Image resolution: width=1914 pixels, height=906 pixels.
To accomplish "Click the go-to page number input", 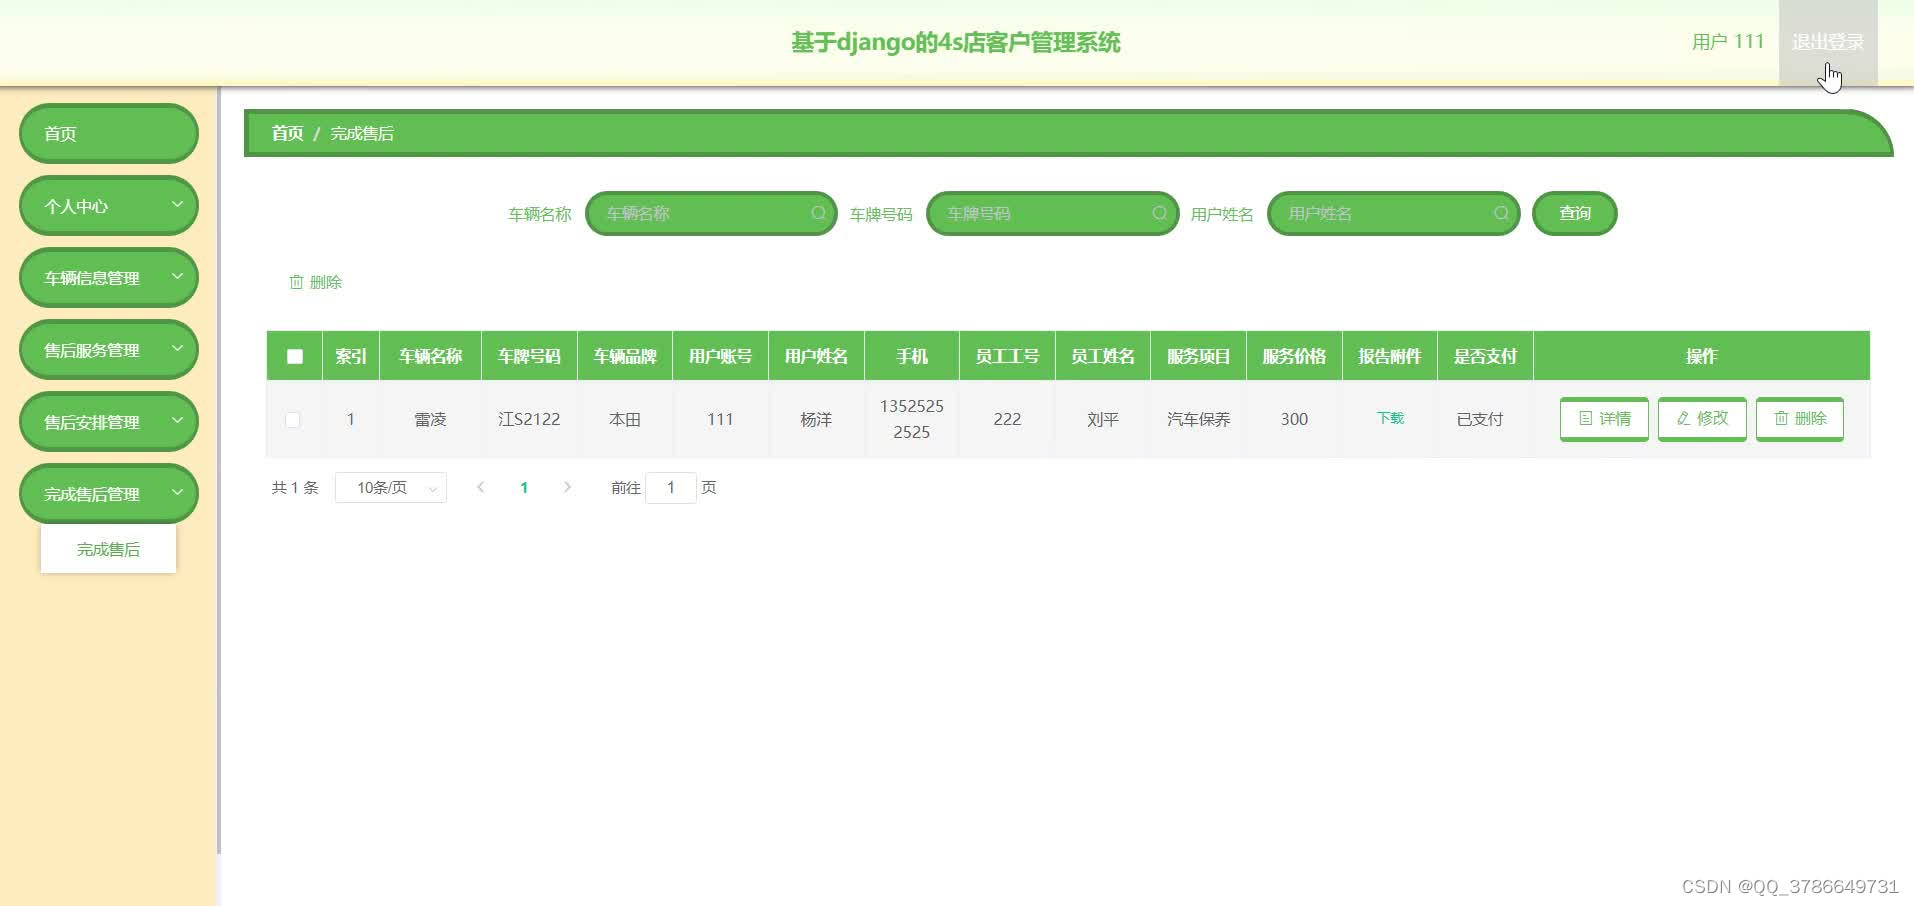I will click(671, 487).
